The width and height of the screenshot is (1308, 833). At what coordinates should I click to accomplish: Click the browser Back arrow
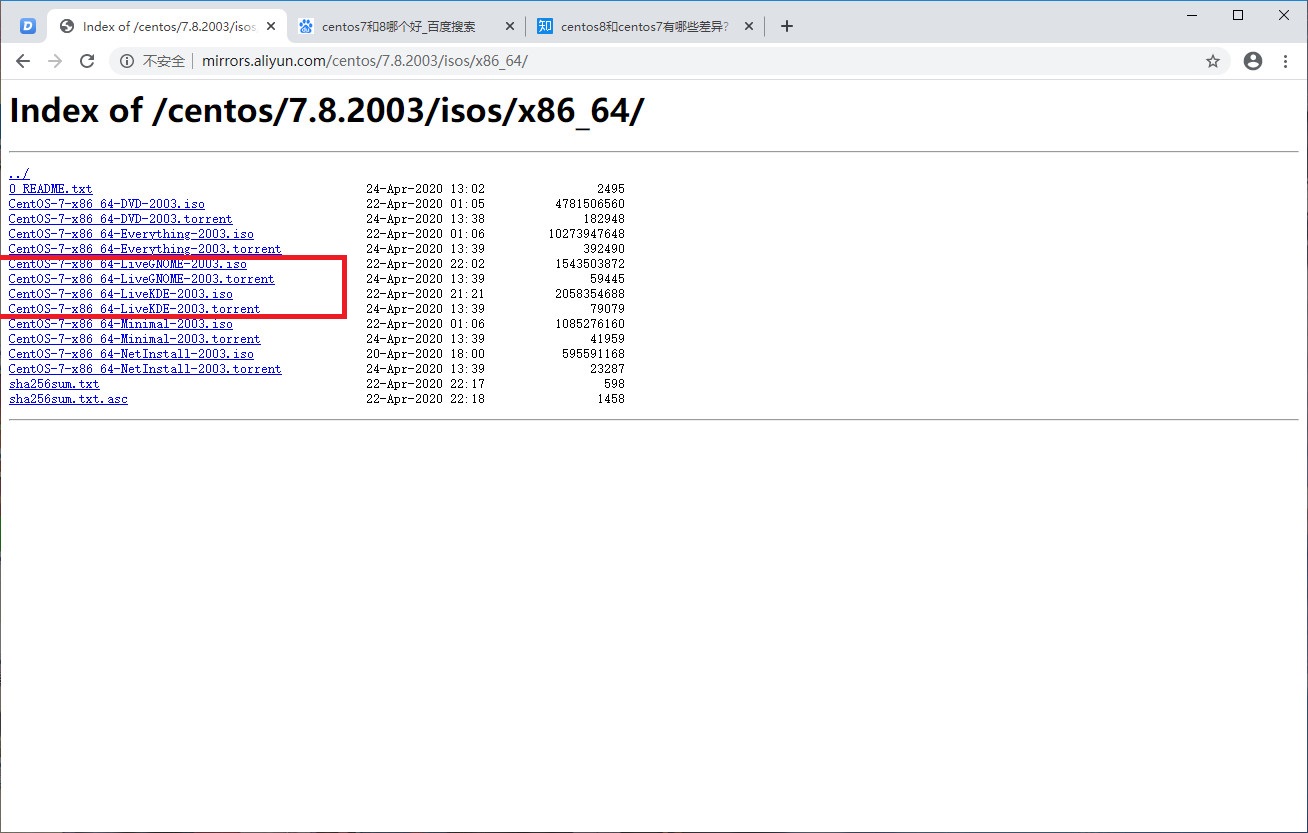pyautogui.click(x=23, y=61)
